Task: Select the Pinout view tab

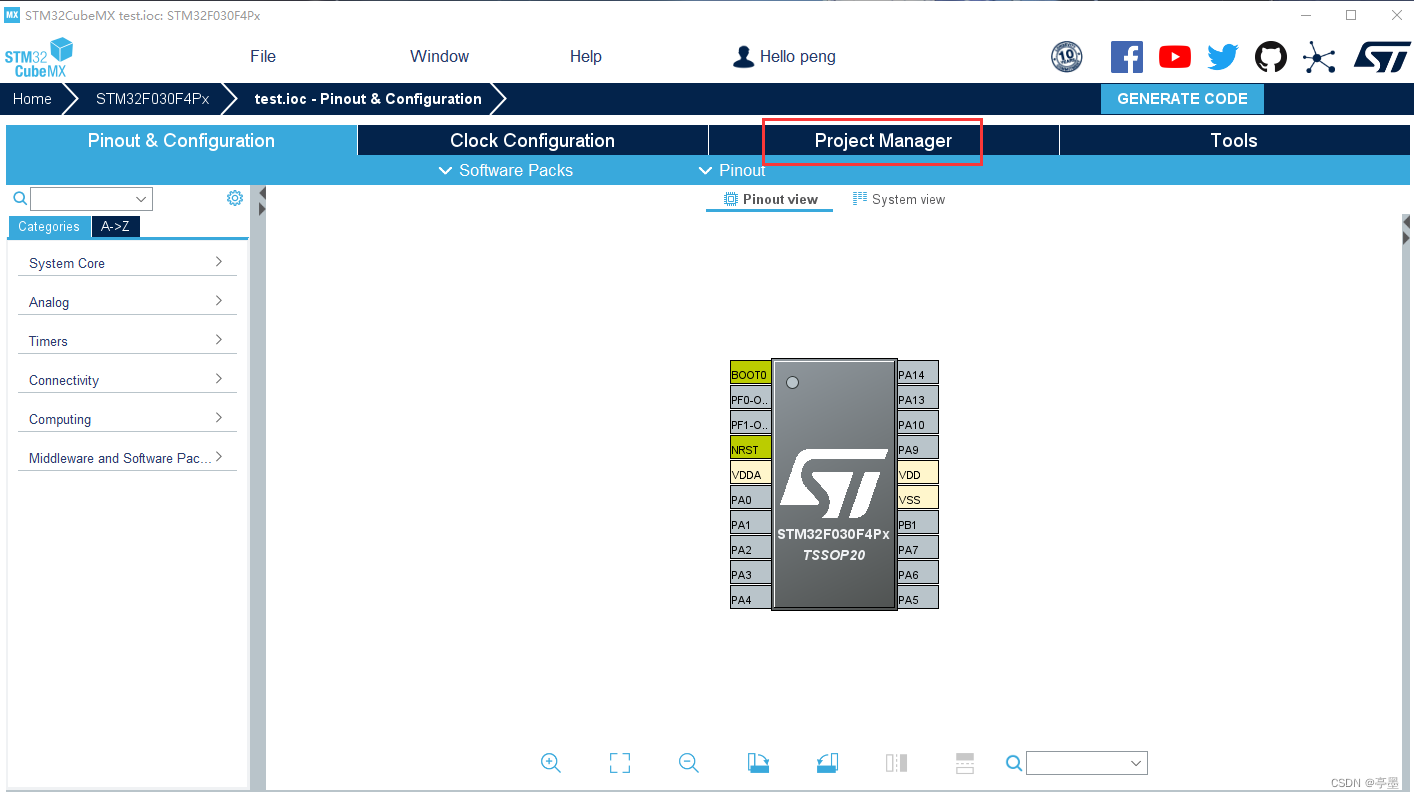Action: click(x=770, y=200)
